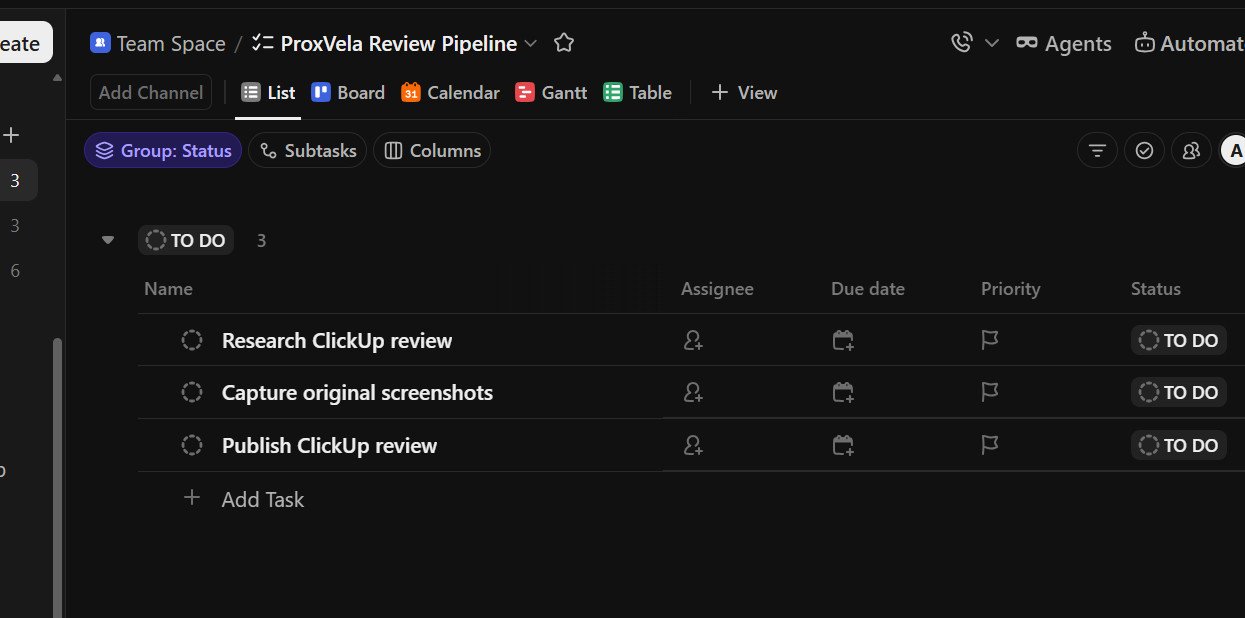
Task: Open the Group: Status option
Action: 163,150
